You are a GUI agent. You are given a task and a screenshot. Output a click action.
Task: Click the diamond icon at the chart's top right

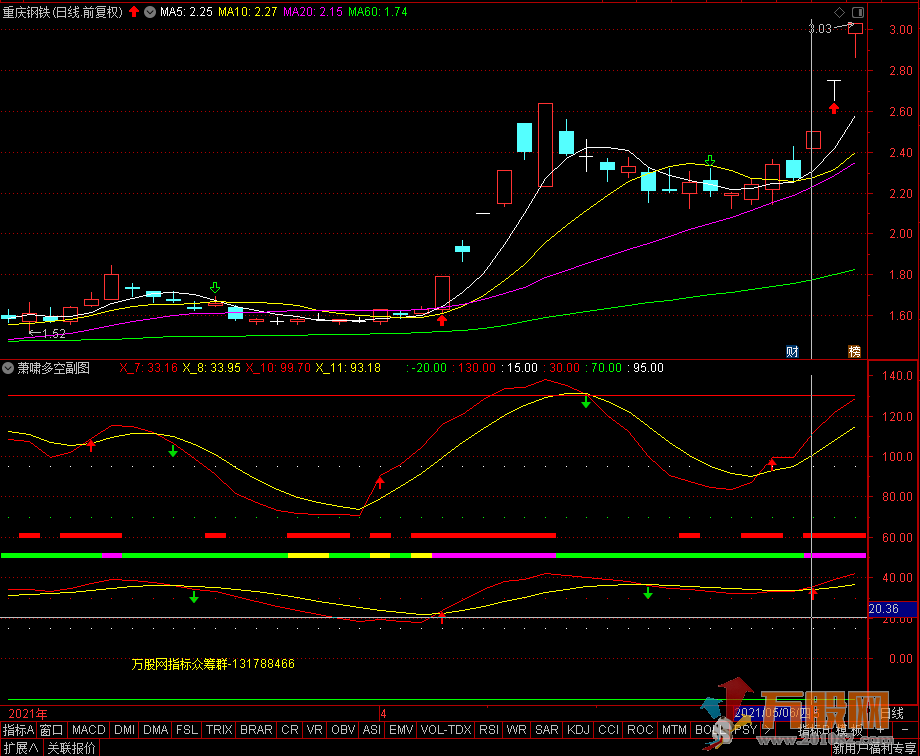[x=840, y=12]
